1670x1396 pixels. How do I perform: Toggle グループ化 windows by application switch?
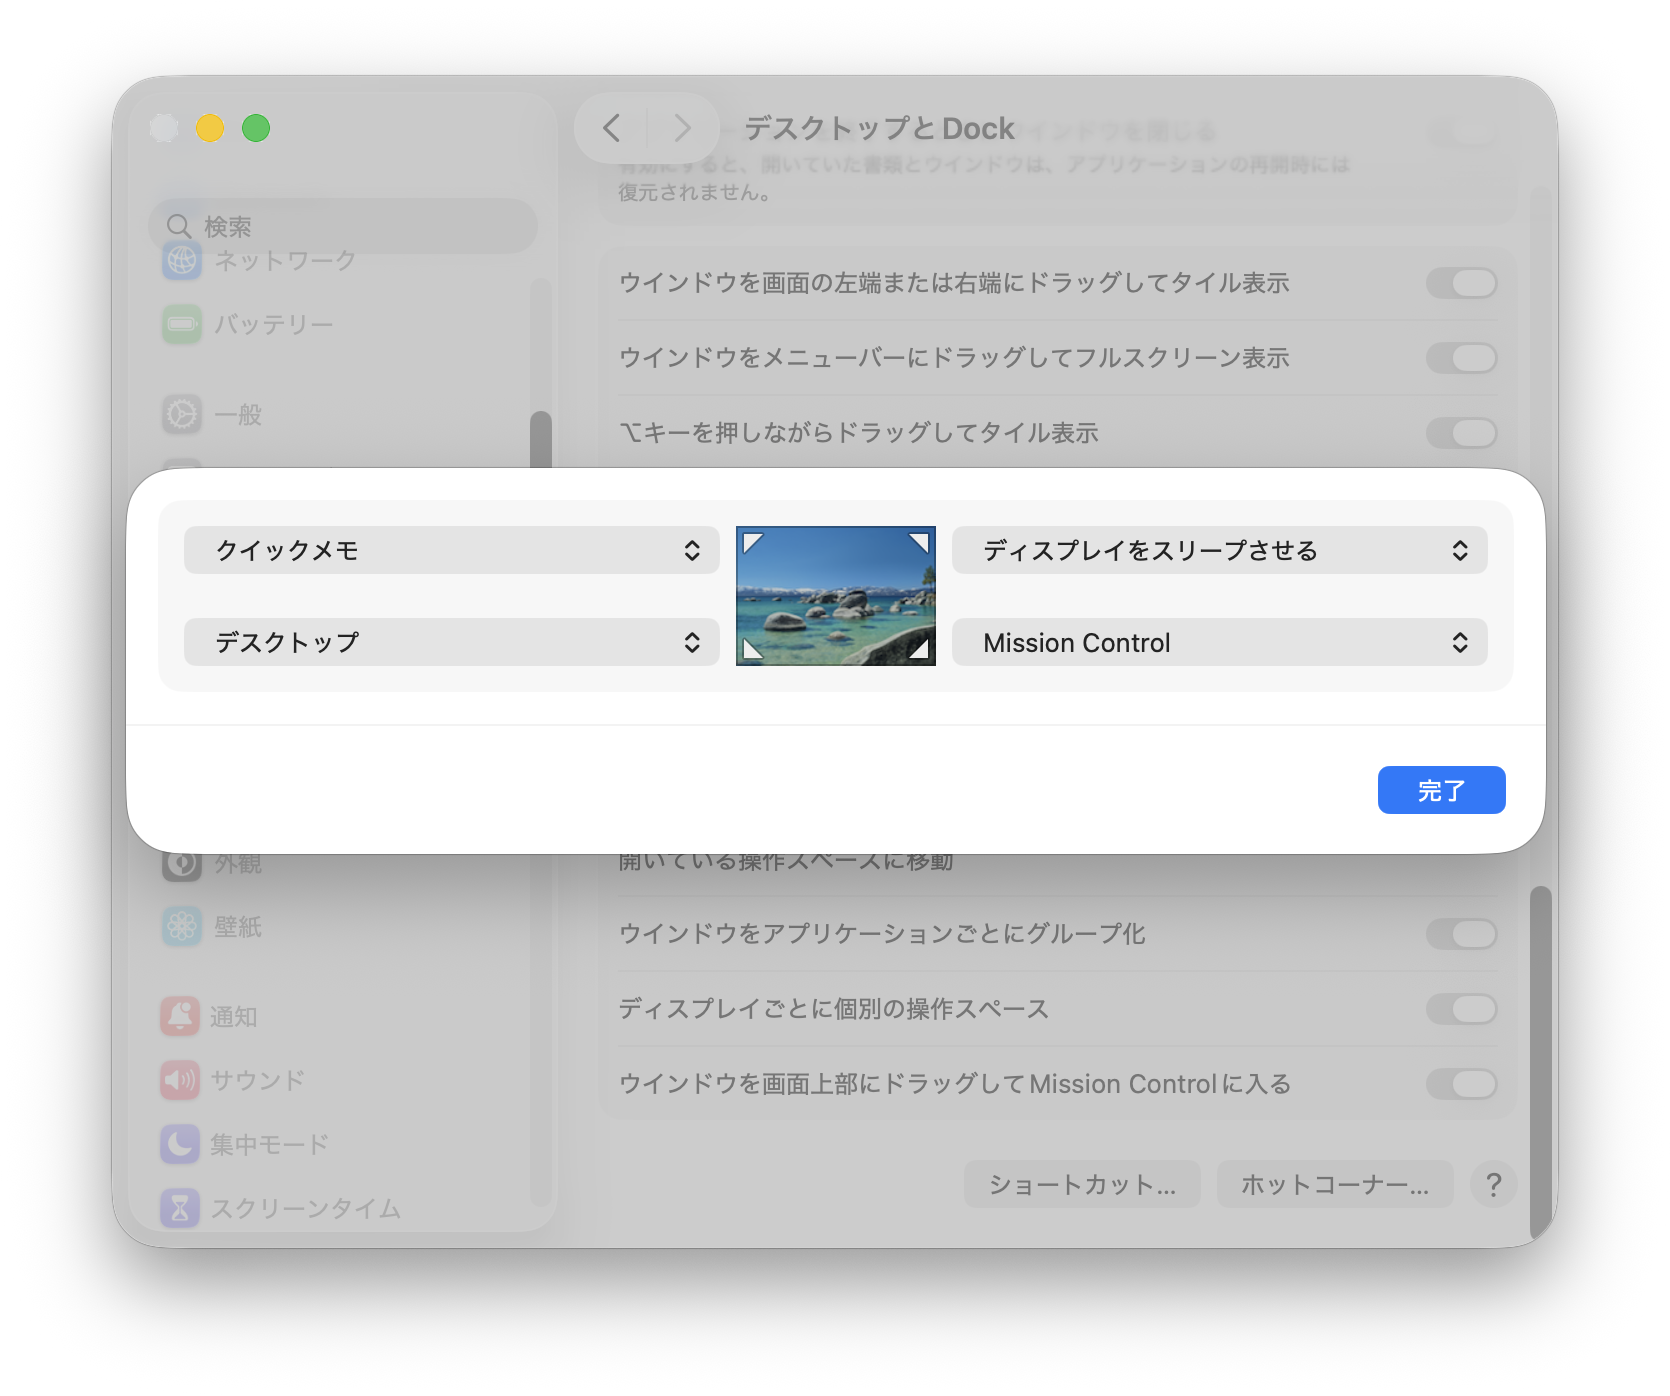(1460, 934)
